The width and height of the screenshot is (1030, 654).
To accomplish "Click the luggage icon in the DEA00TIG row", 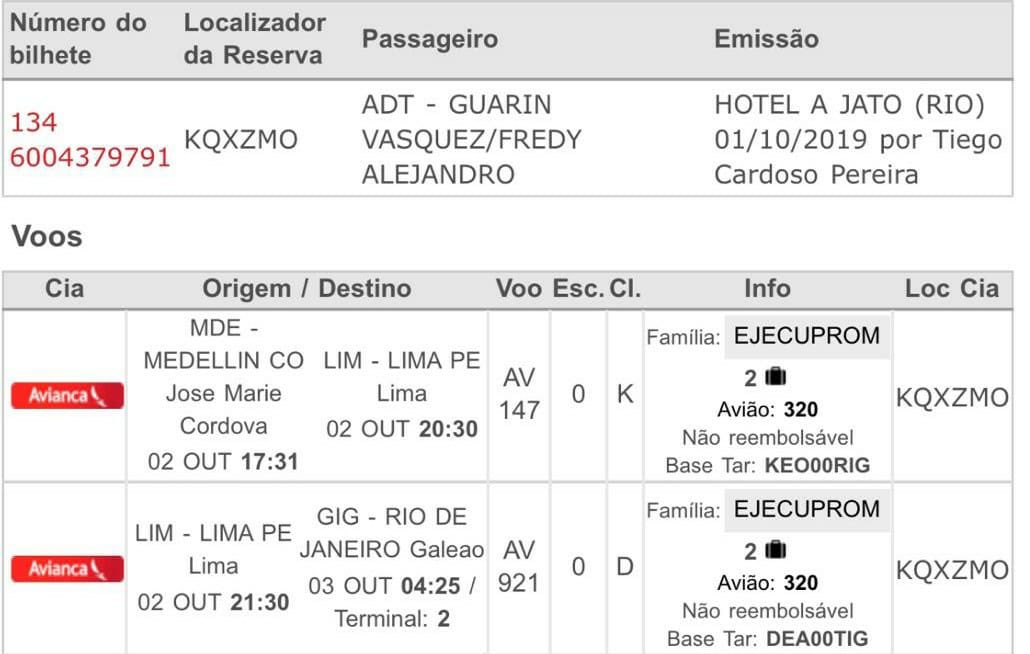I will (x=777, y=551).
